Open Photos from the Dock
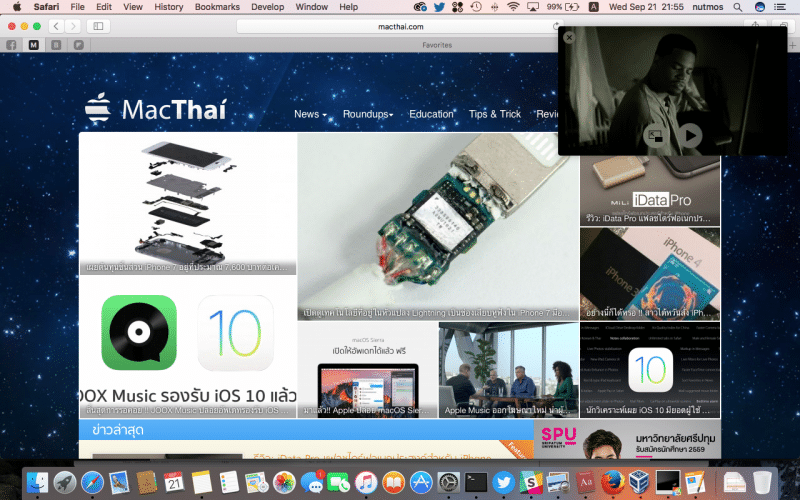 point(284,482)
